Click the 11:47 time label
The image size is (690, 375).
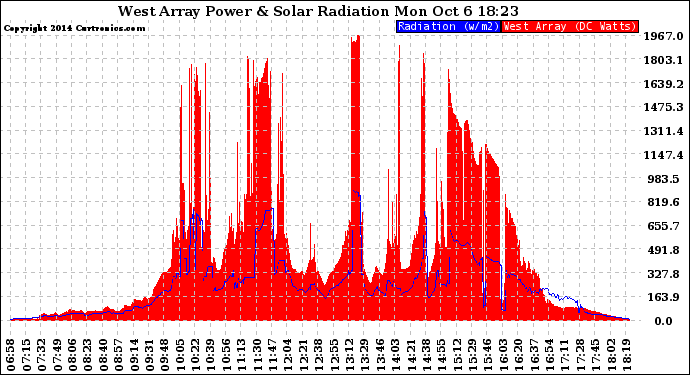(272, 355)
